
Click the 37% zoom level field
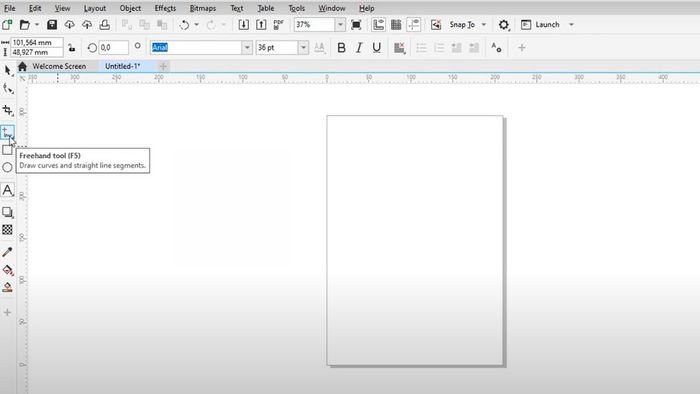(x=315, y=25)
